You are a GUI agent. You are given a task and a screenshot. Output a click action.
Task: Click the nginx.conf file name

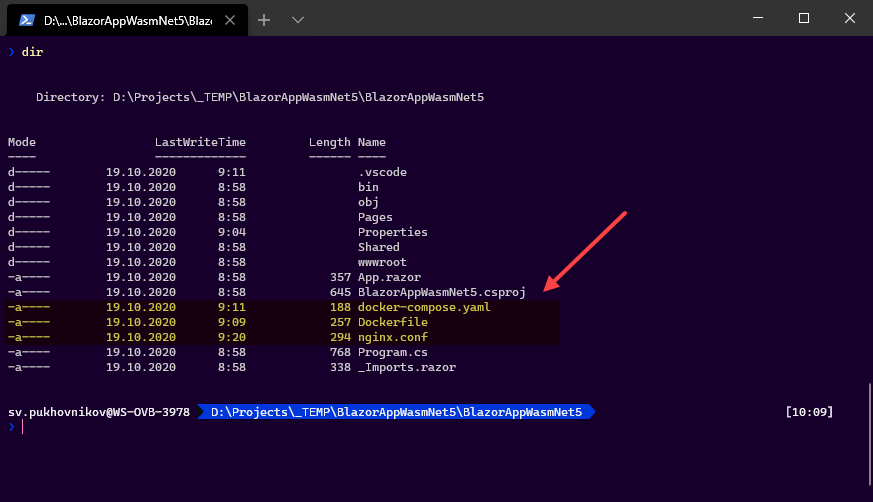[x=393, y=338]
